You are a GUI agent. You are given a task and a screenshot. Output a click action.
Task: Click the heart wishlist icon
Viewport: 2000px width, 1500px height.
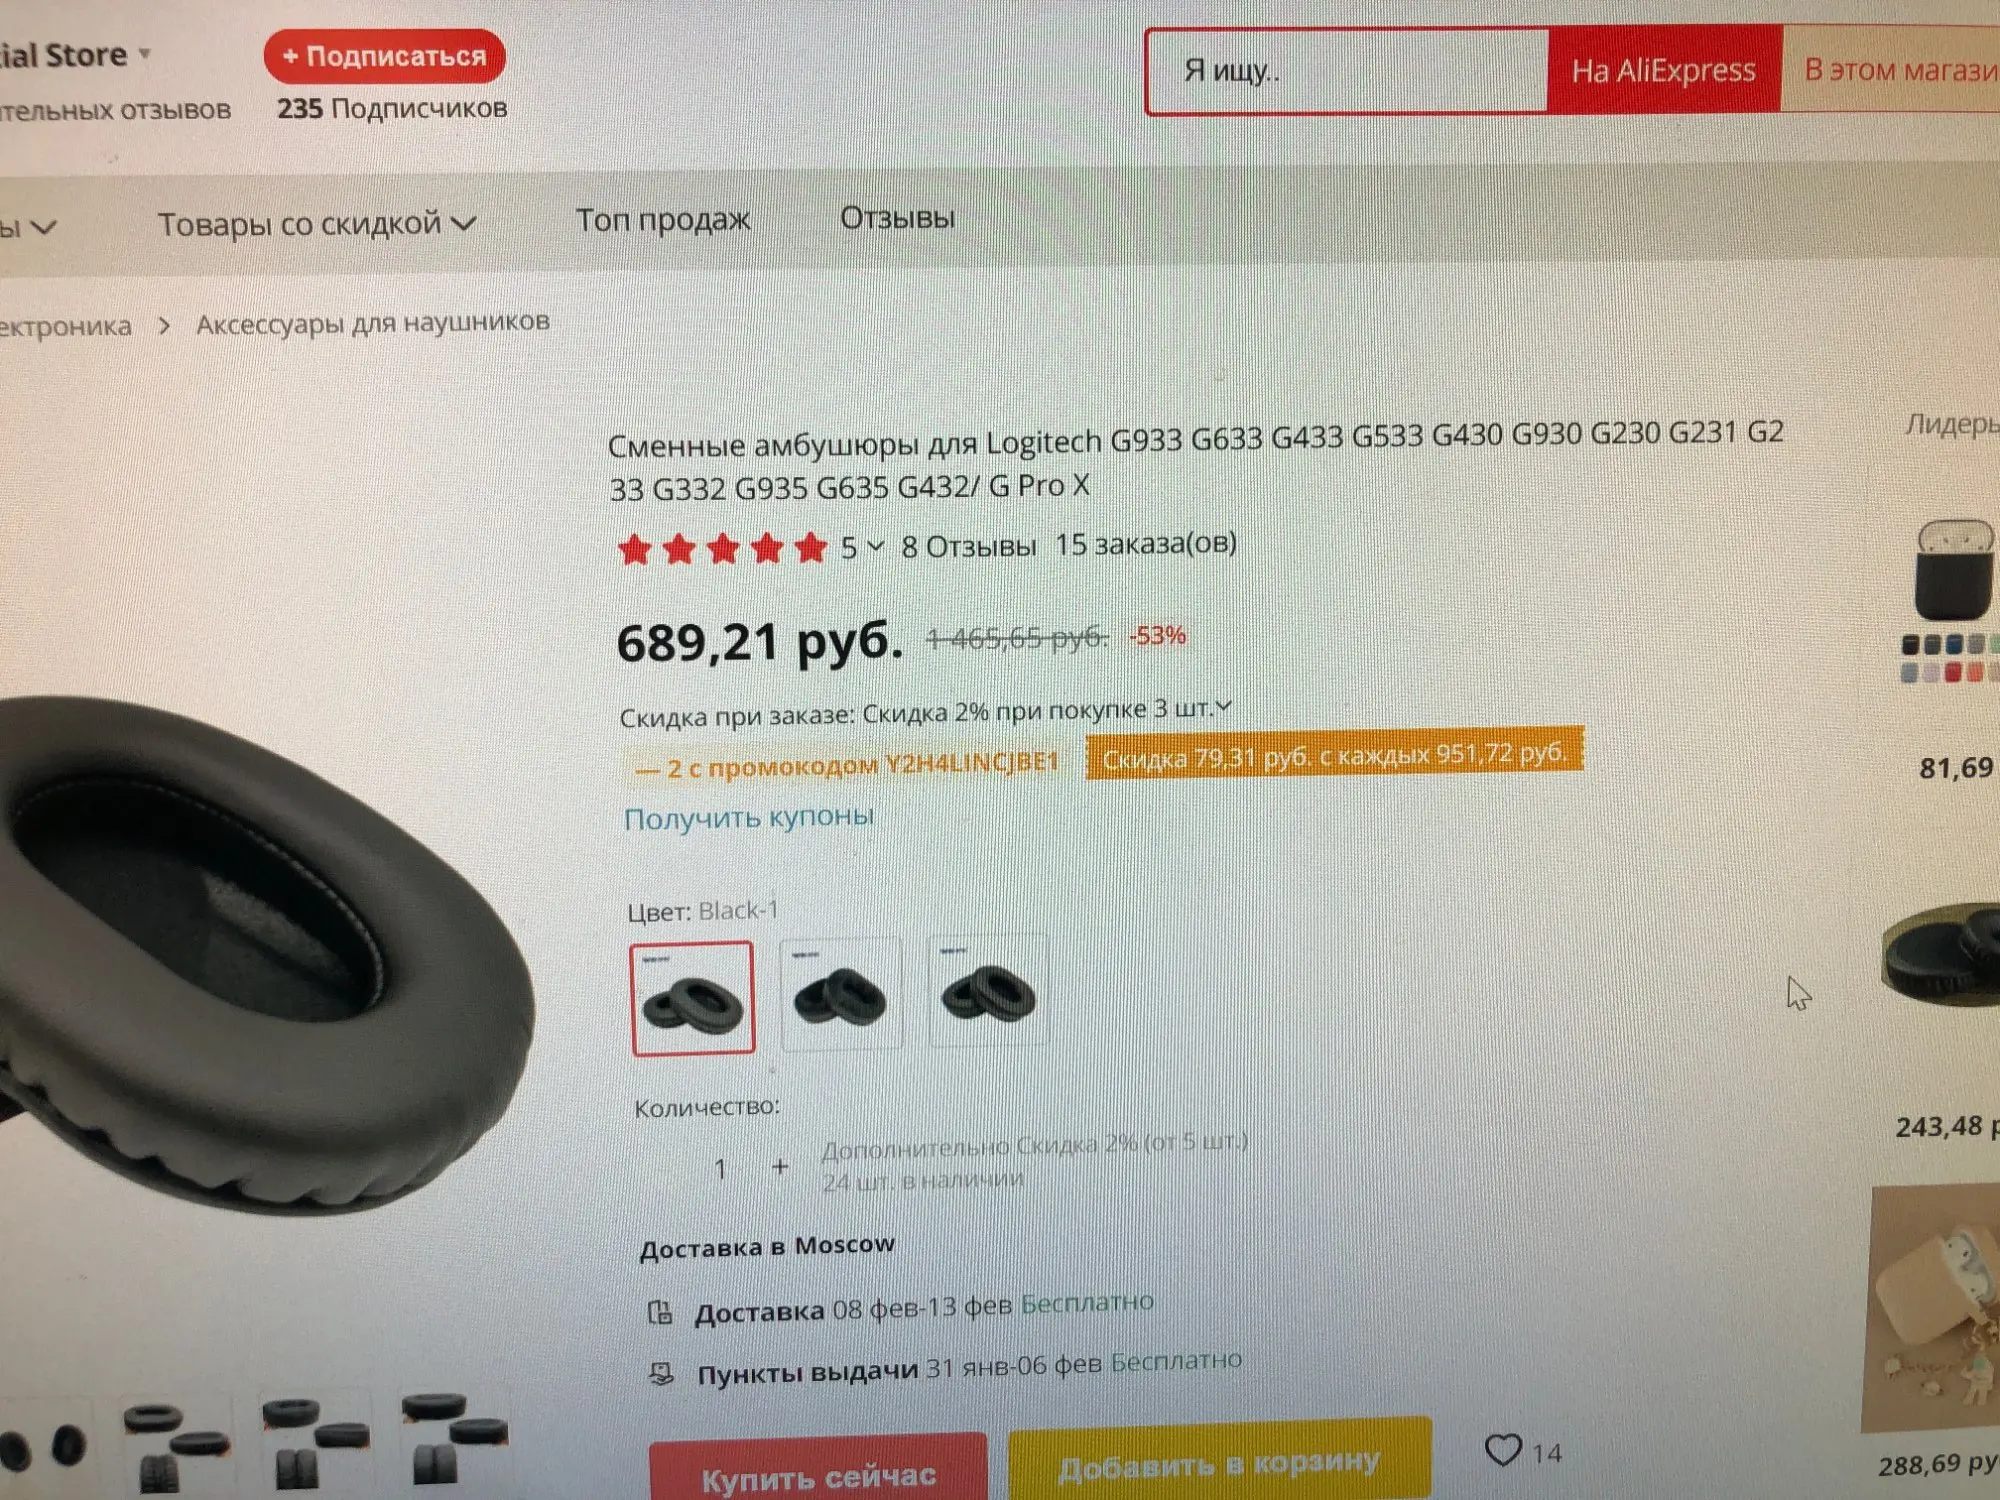point(1503,1449)
